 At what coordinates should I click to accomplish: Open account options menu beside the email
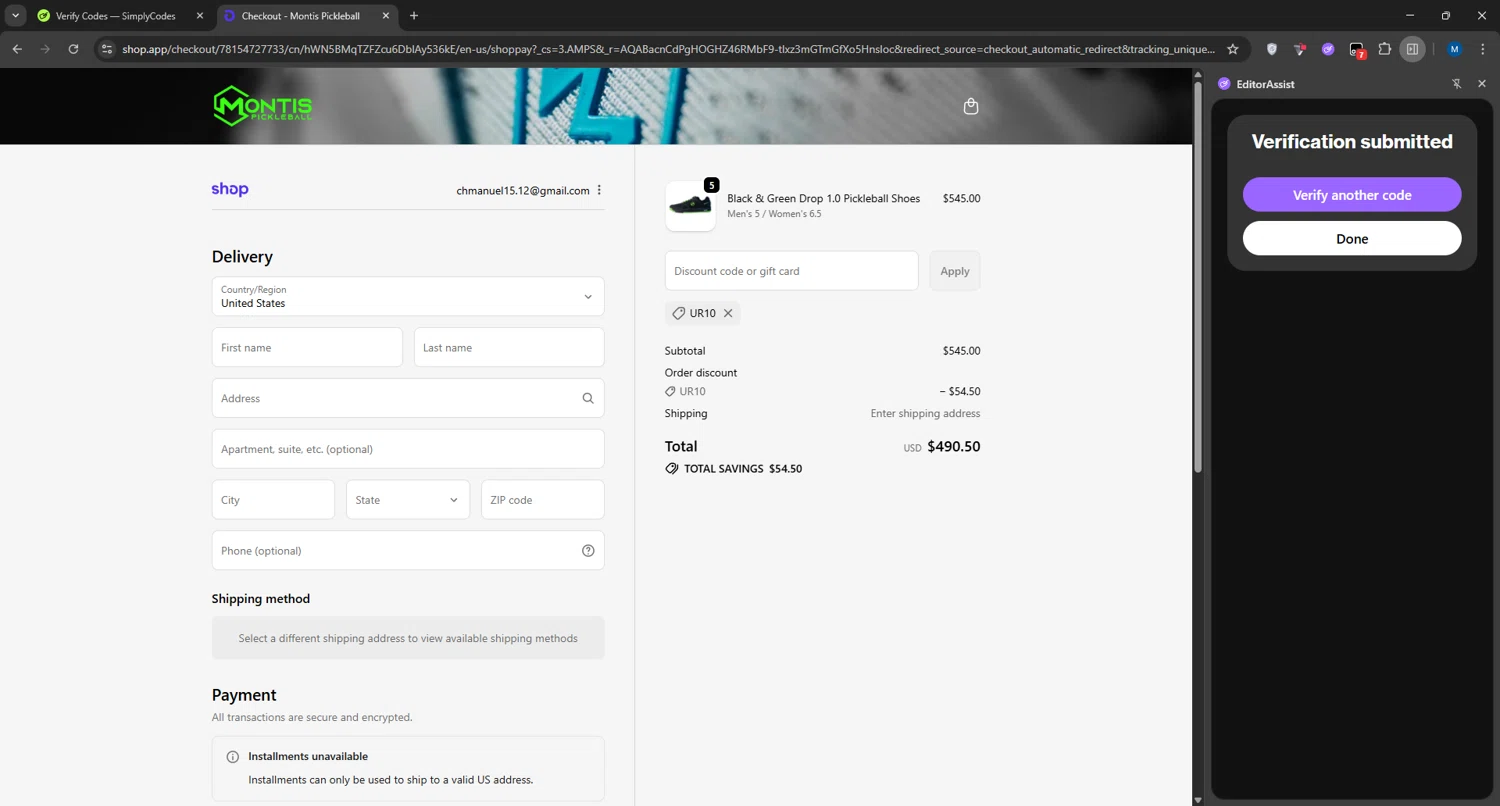pyautogui.click(x=599, y=190)
